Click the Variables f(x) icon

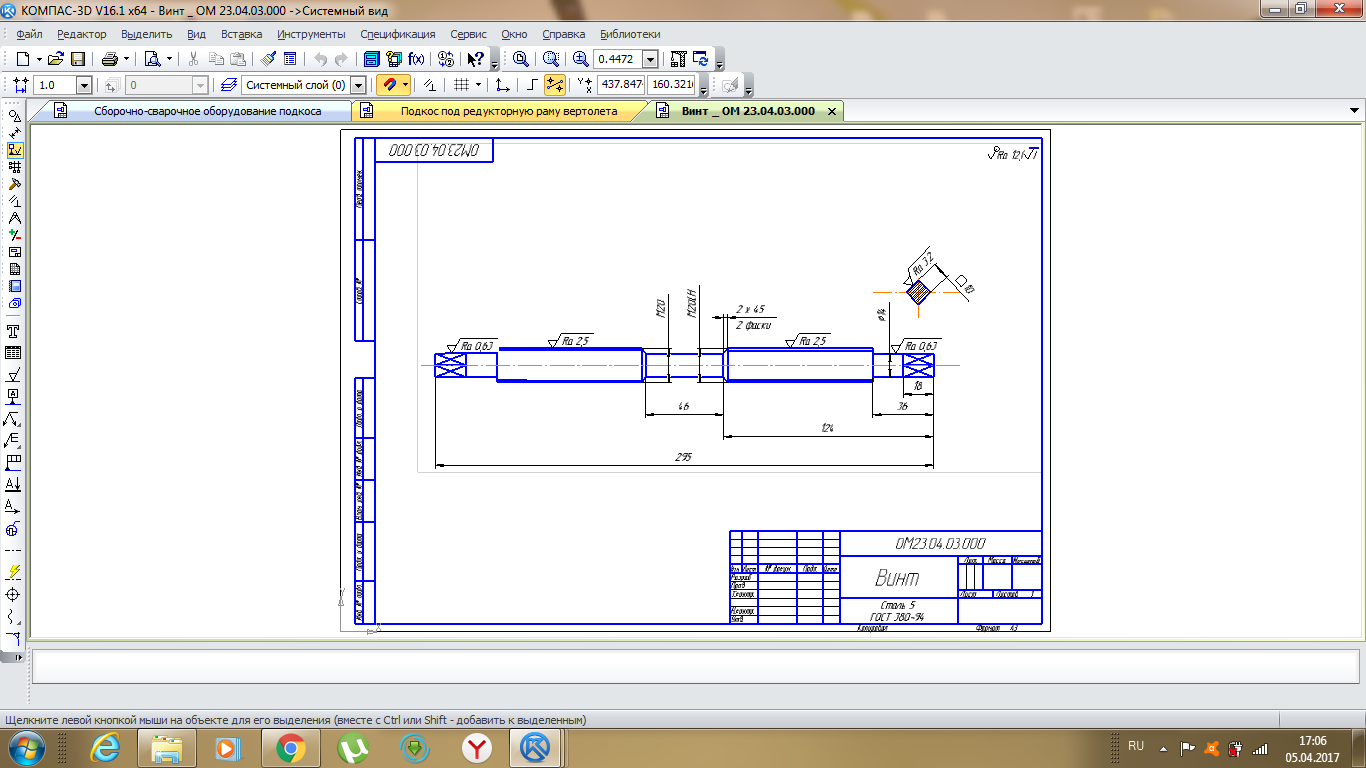tap(416, 59)
